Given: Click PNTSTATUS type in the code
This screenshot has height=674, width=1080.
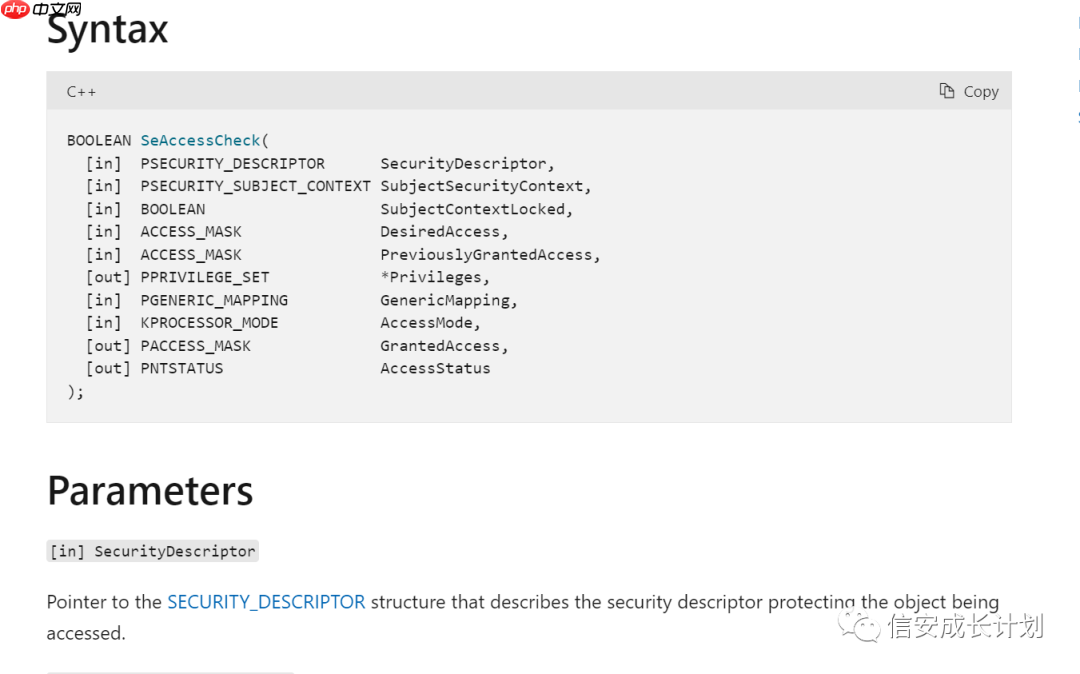Looking at the screenshot, I should tap(182, 368).
